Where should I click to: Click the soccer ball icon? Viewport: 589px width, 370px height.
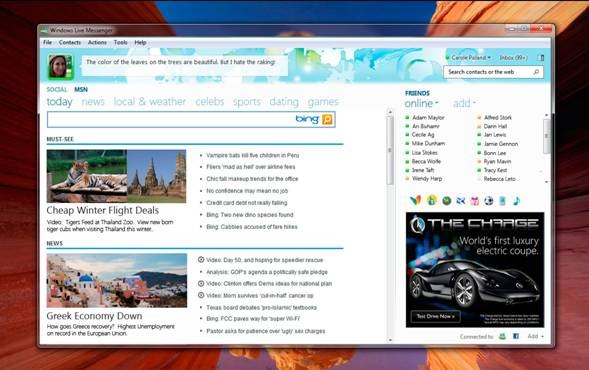coord(489,201)
